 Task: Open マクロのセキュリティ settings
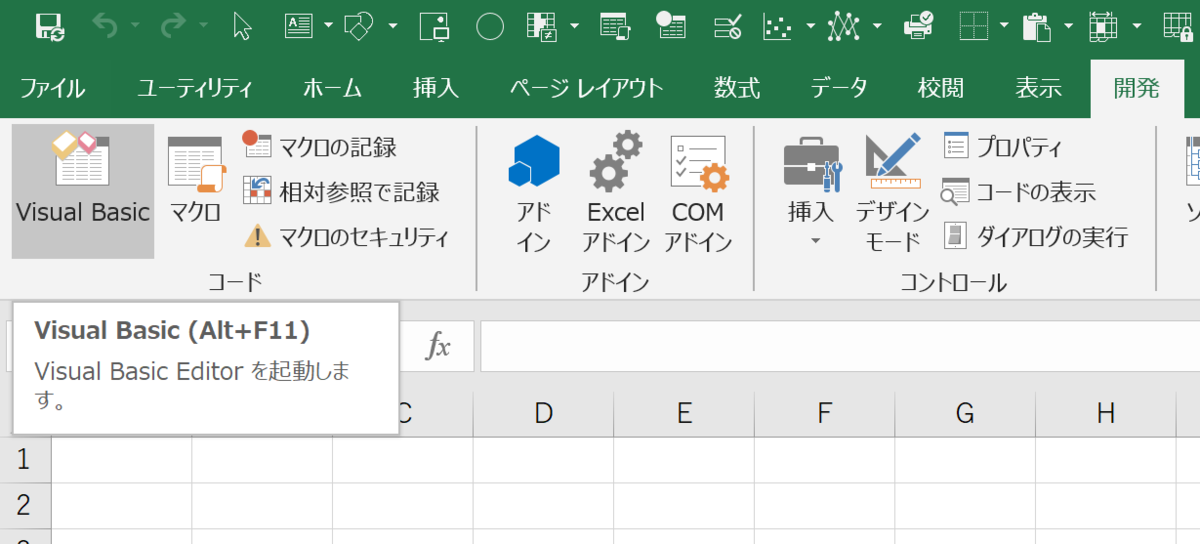point(347,237)
